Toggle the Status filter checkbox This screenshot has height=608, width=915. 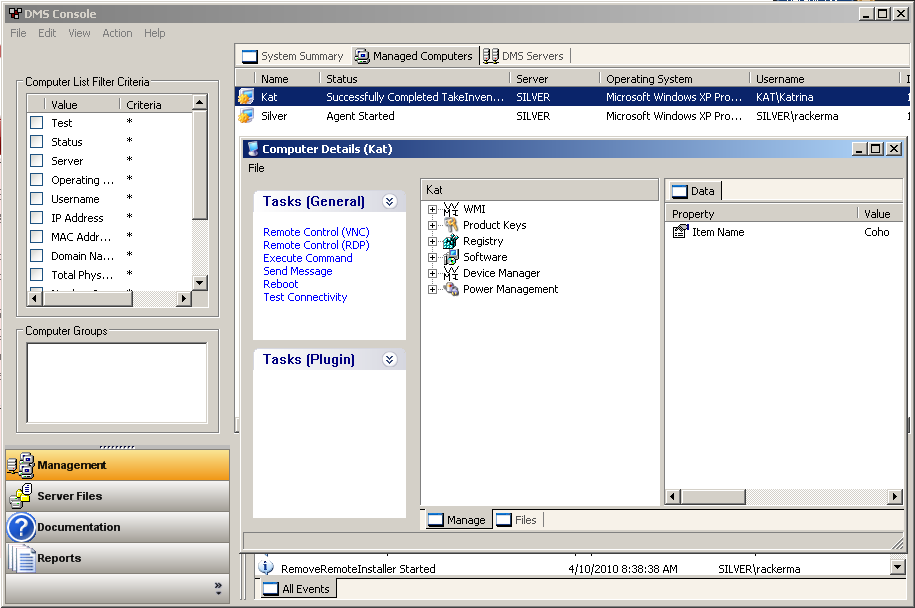point(37,142)
